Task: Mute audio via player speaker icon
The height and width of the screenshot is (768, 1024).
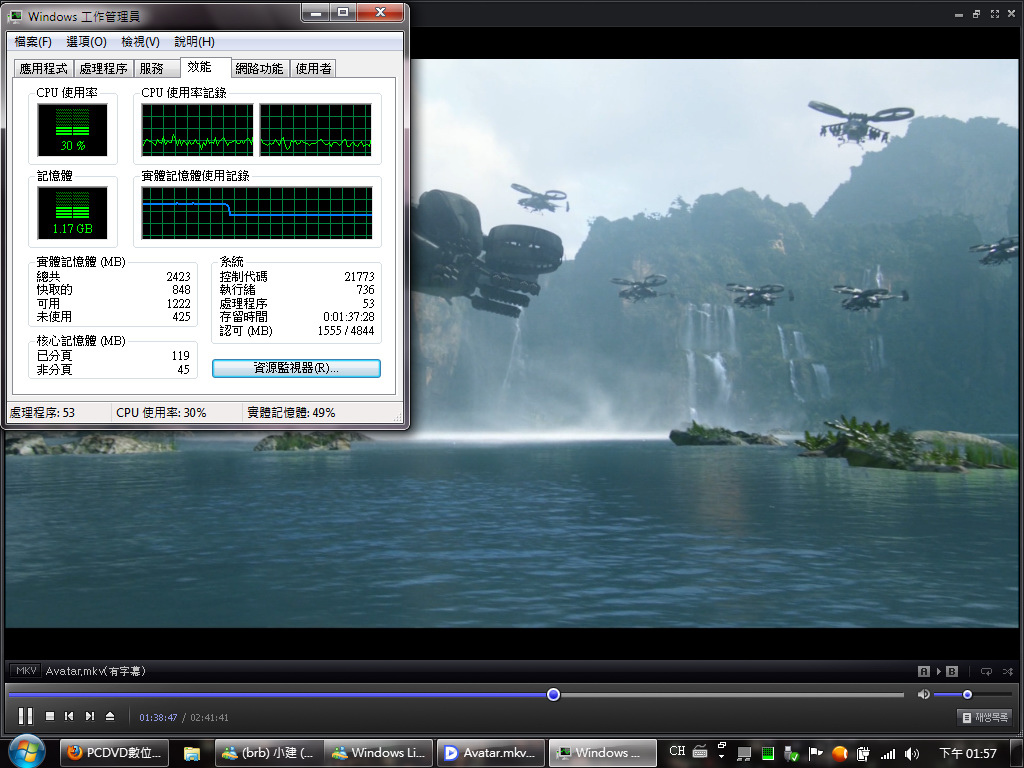Action: tap(923, 694)
